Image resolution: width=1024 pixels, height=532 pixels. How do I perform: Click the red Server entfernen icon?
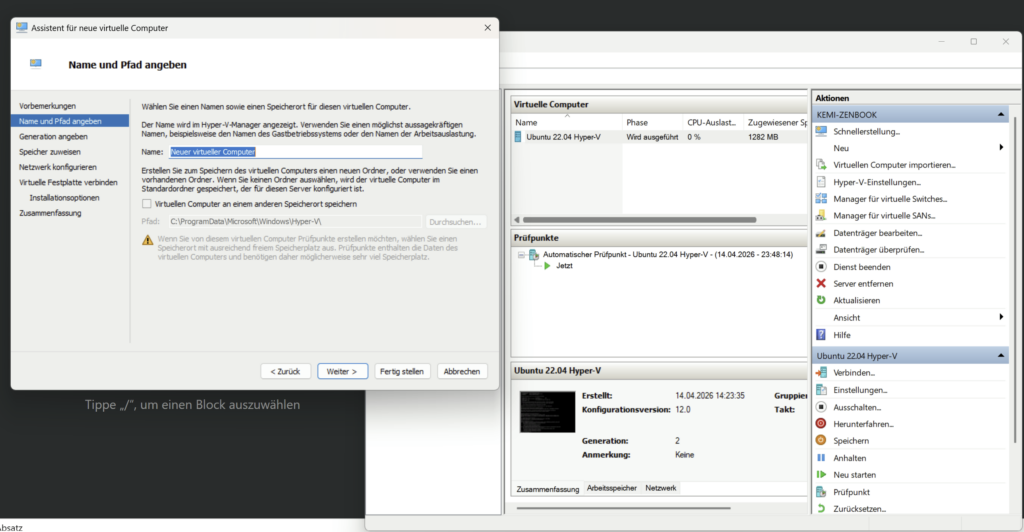[821, 284]
